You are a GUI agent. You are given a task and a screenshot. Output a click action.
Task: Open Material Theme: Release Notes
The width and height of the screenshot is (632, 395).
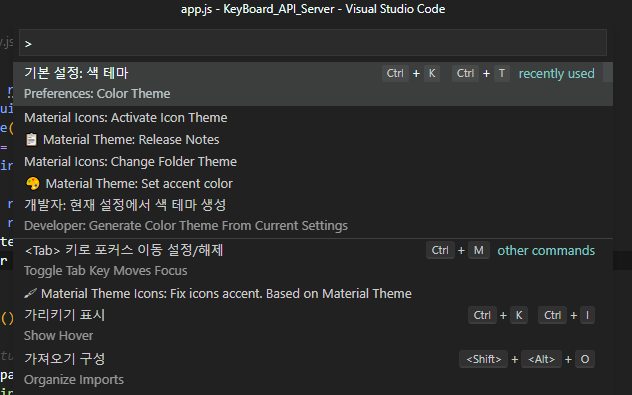pyautogui.click(x=313, y=139)
